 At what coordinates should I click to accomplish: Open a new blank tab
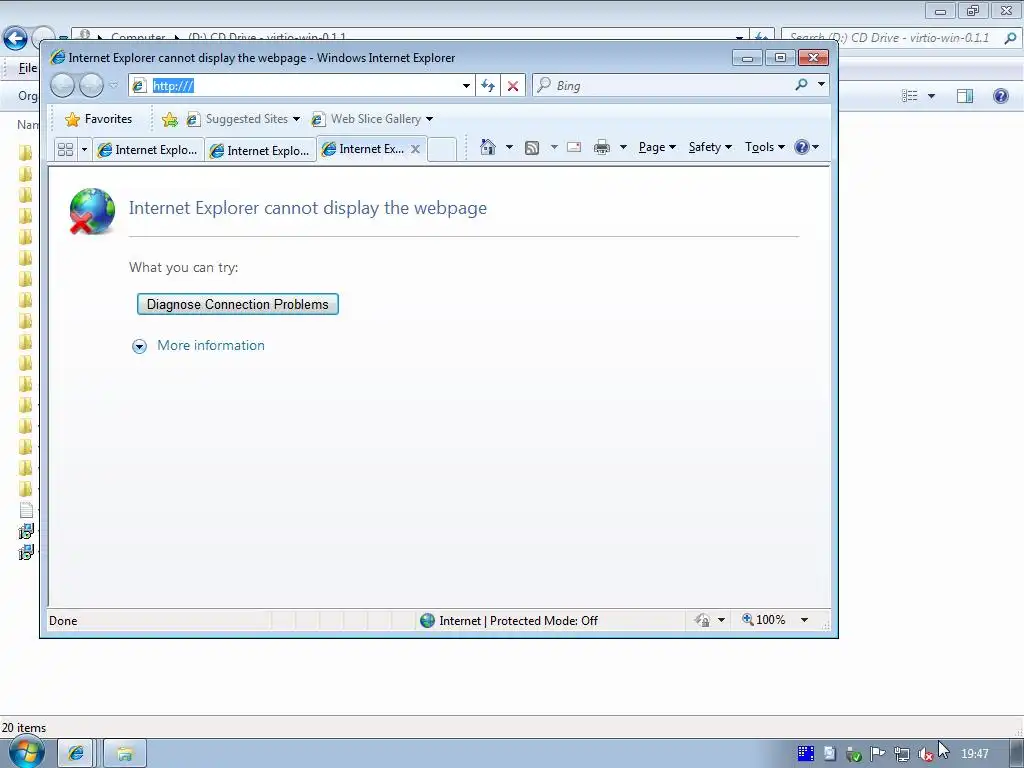(x=442, y=149)
